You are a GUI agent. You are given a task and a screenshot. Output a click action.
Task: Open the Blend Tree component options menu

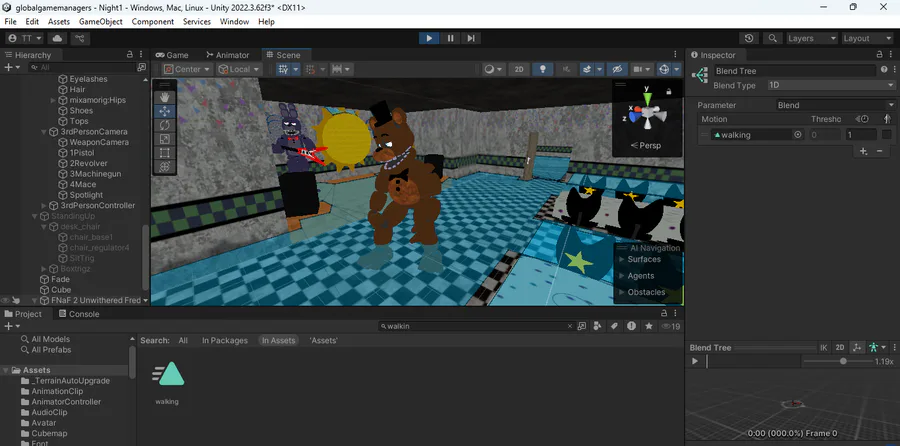point(893,69)
